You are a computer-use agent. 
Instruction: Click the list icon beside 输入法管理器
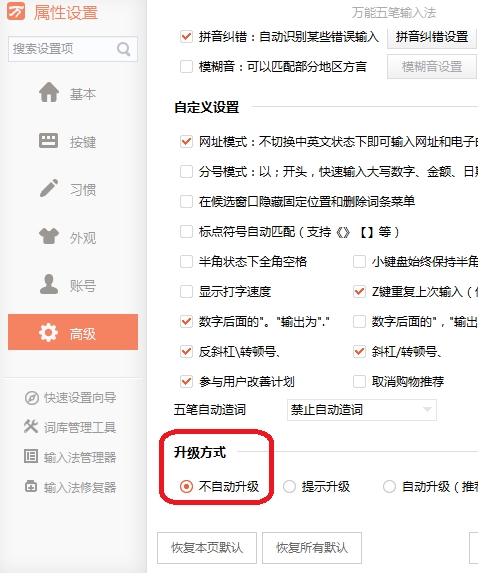click(x=31, y=456)
